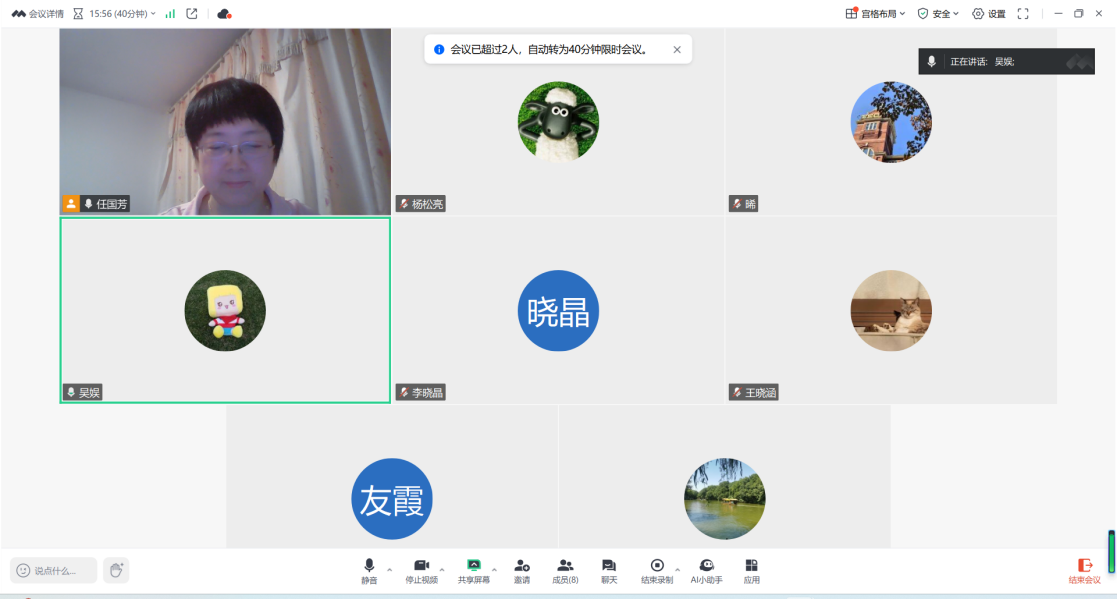Click the host badge icon beside 任国芳

(x=71, y=204)
